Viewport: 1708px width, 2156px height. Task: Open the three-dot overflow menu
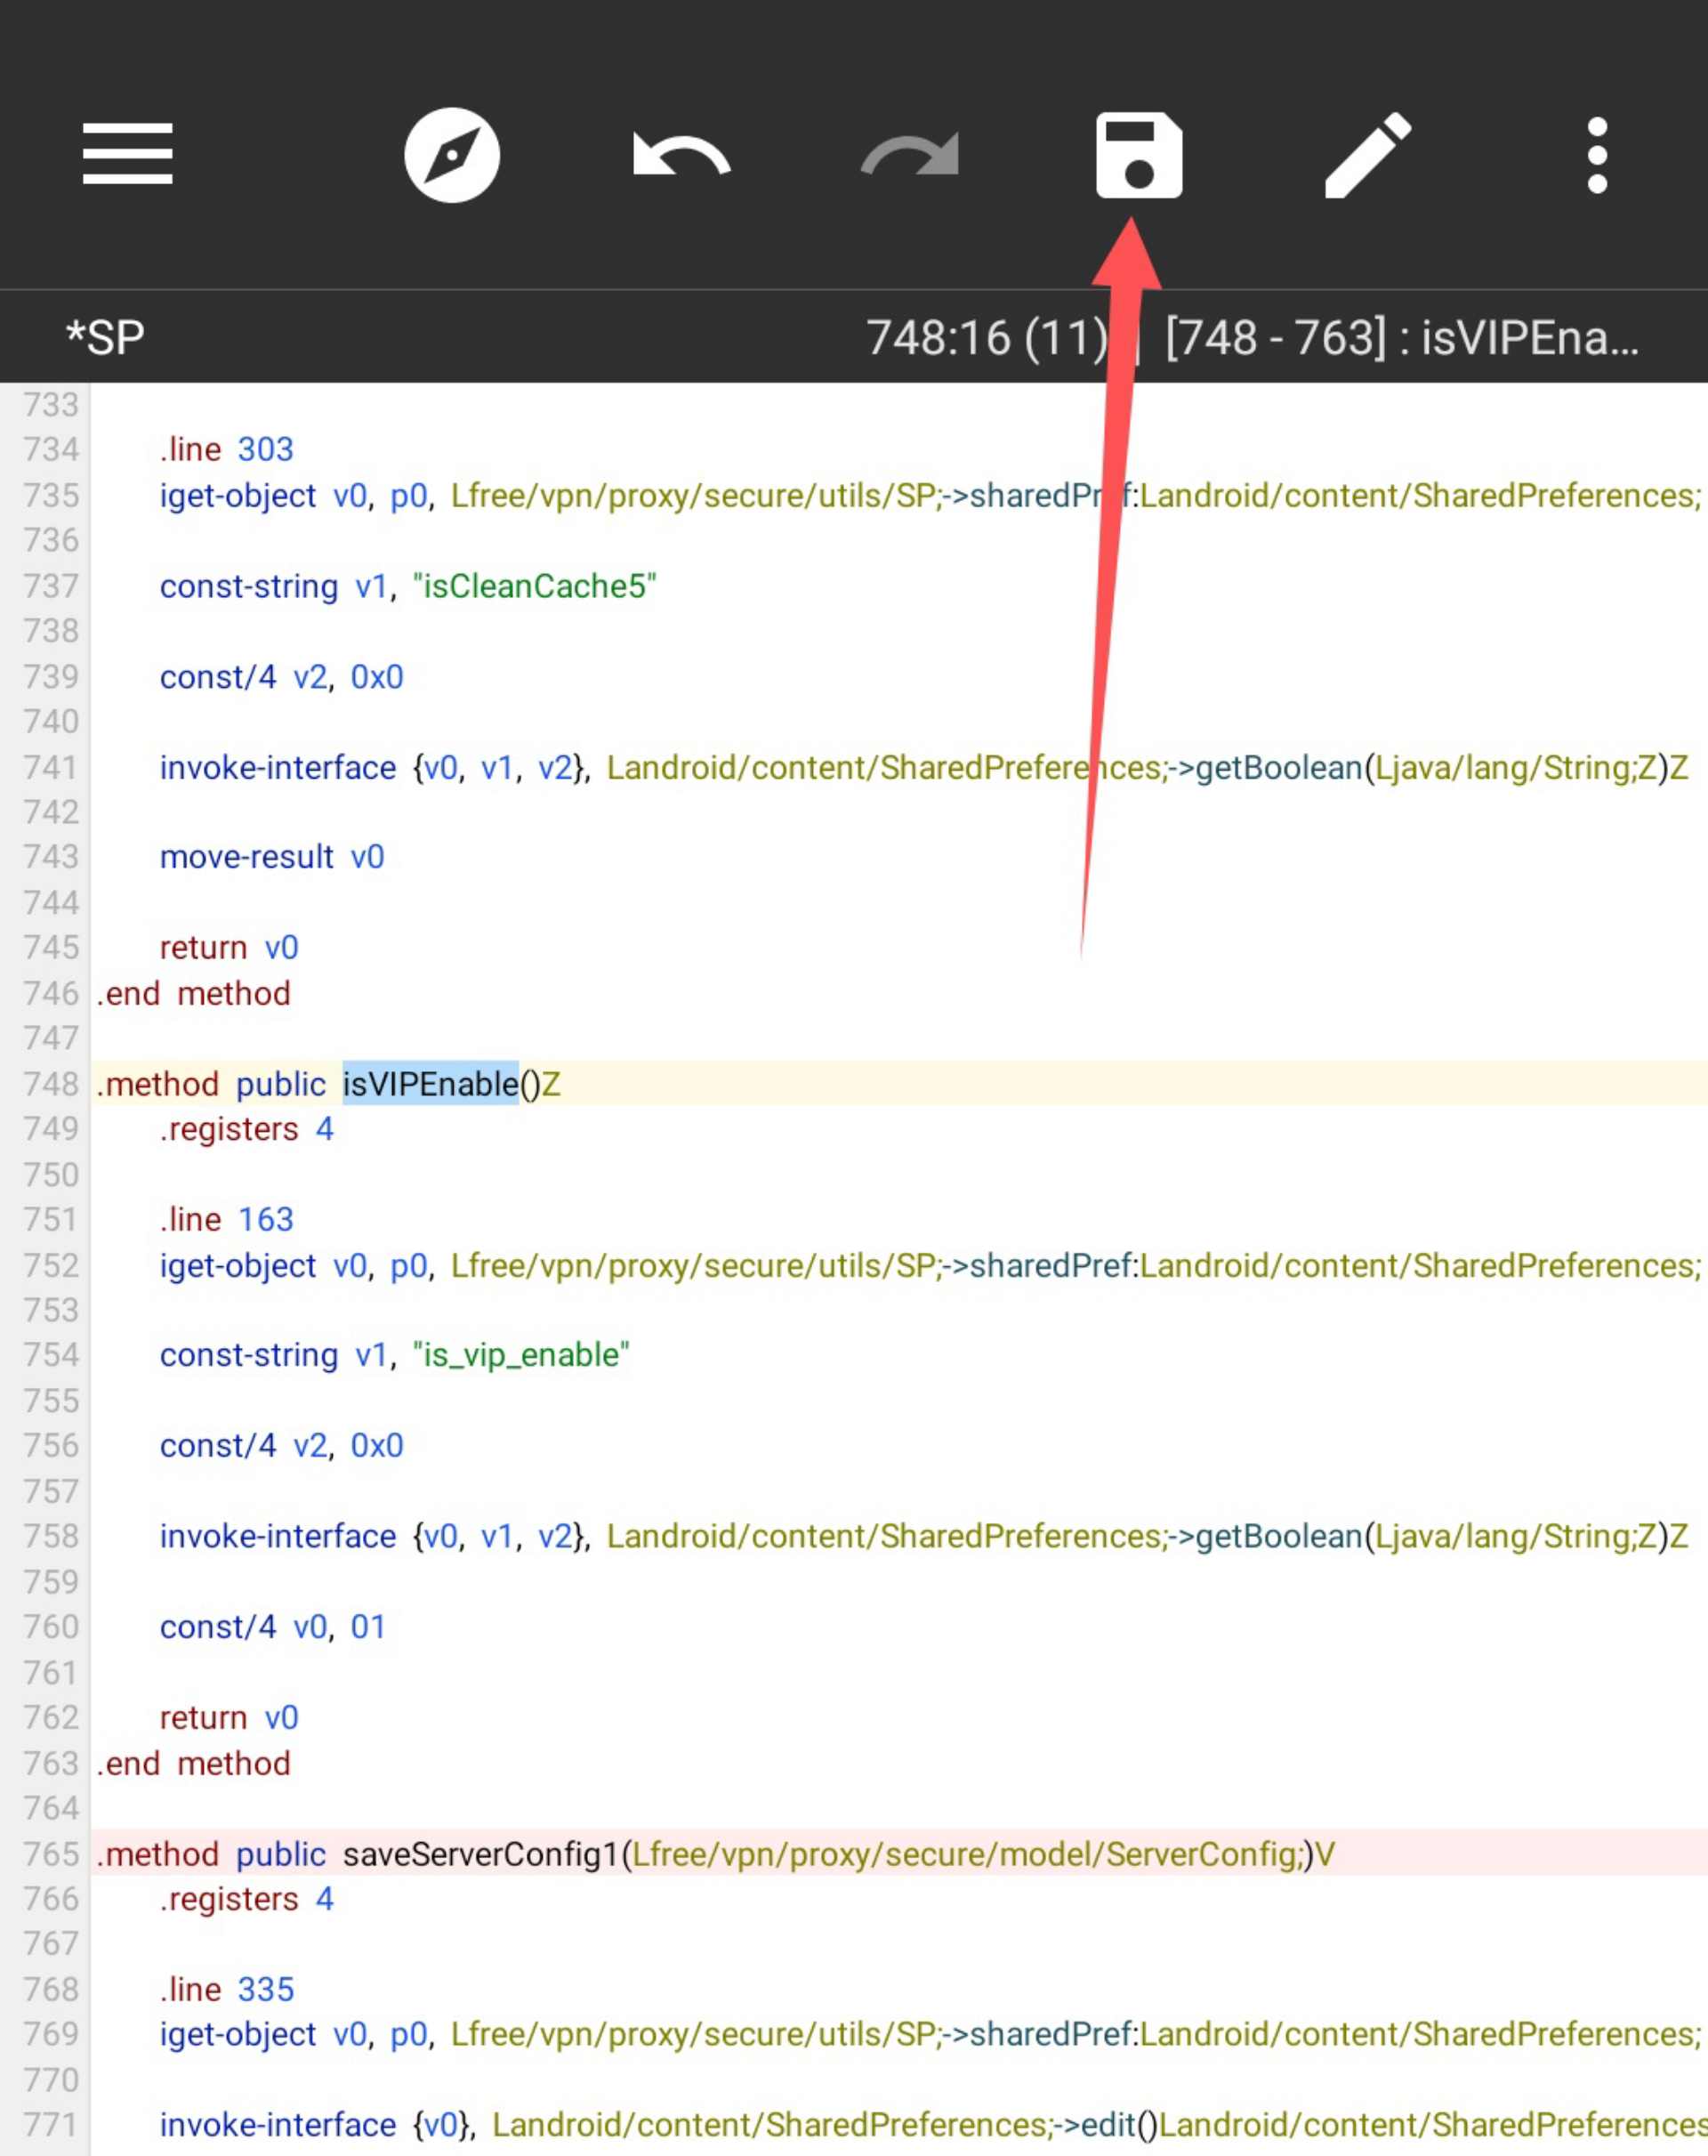(1597, 155)
